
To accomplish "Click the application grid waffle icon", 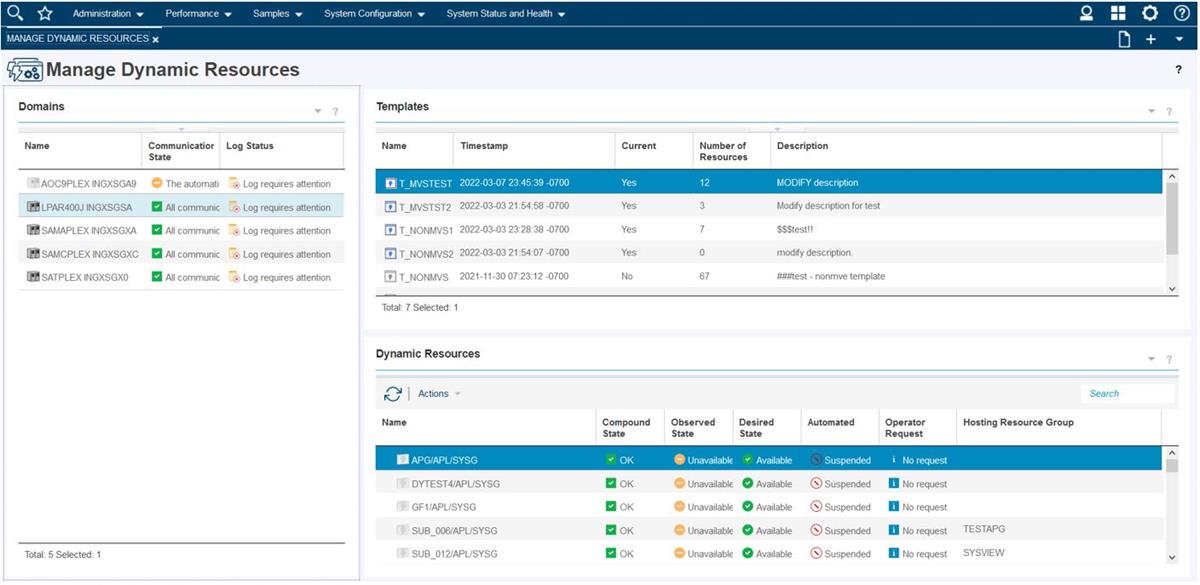I will tap(1119, 14).
